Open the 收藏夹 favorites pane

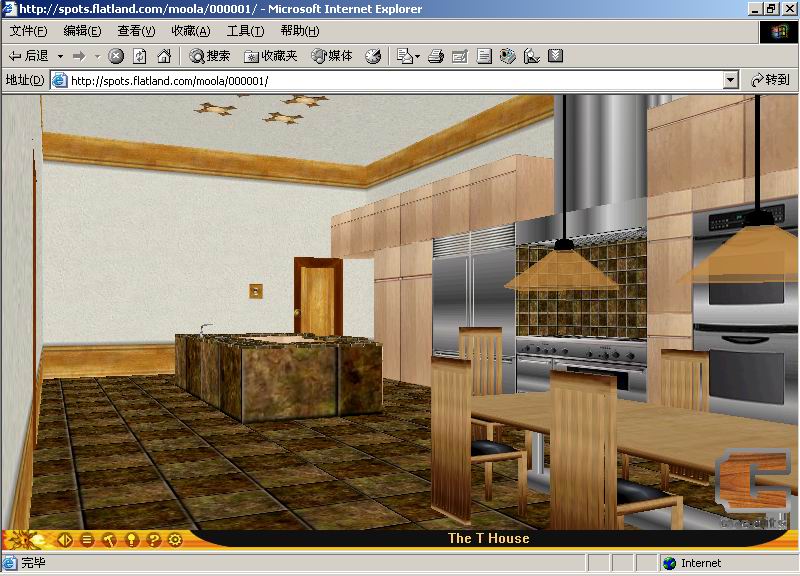(x=270, y=56)
